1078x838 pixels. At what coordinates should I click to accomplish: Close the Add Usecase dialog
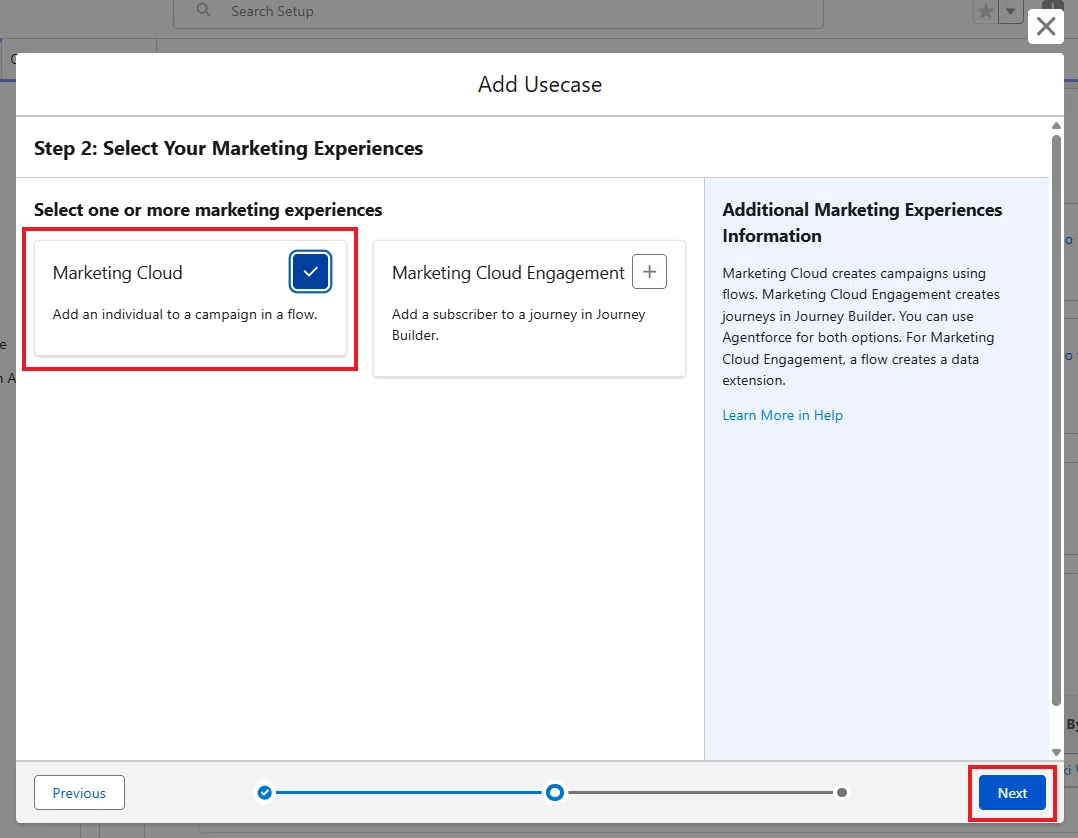tap(1046, 27)
